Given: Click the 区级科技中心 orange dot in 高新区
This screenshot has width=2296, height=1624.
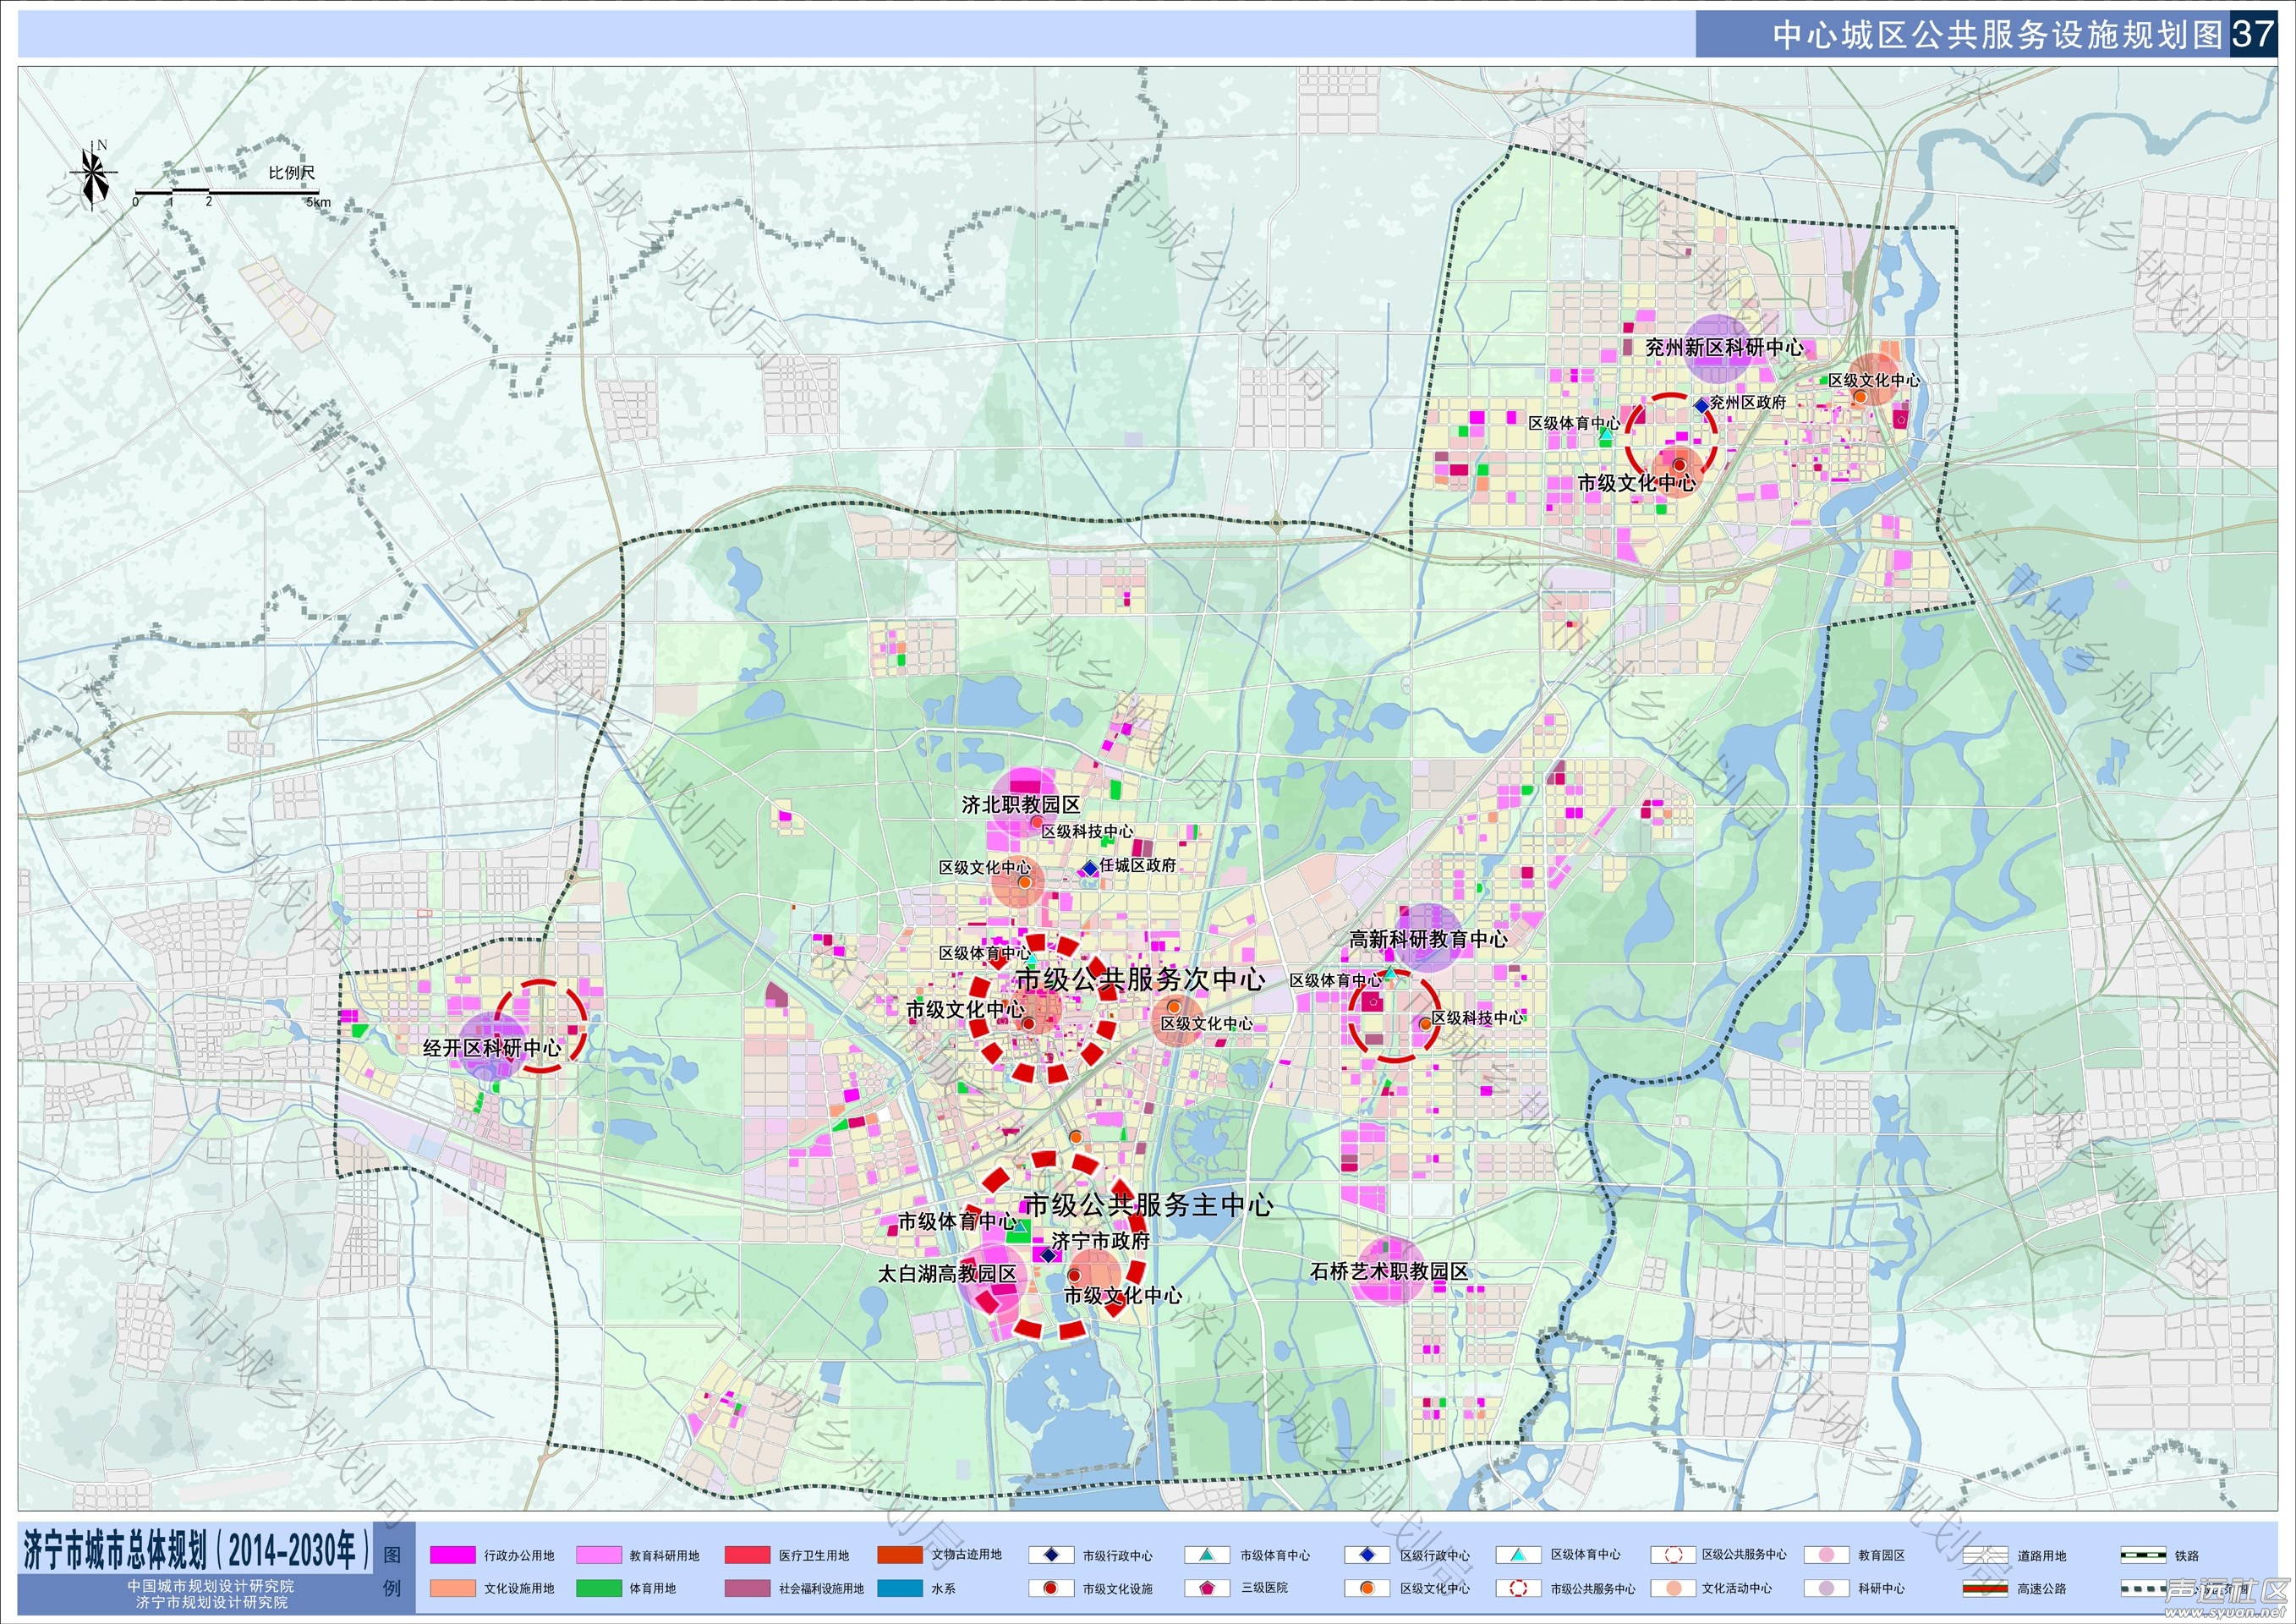Looking at the screenshot, I should [1425, 1023].
